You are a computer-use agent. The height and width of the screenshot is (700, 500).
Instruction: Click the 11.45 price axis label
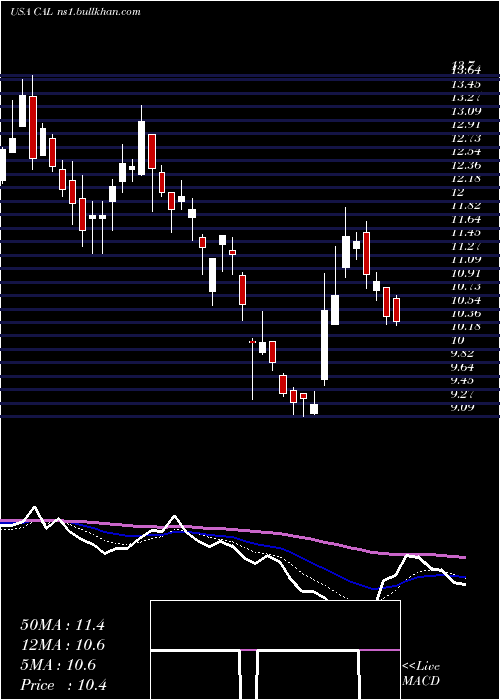(467, 233)
